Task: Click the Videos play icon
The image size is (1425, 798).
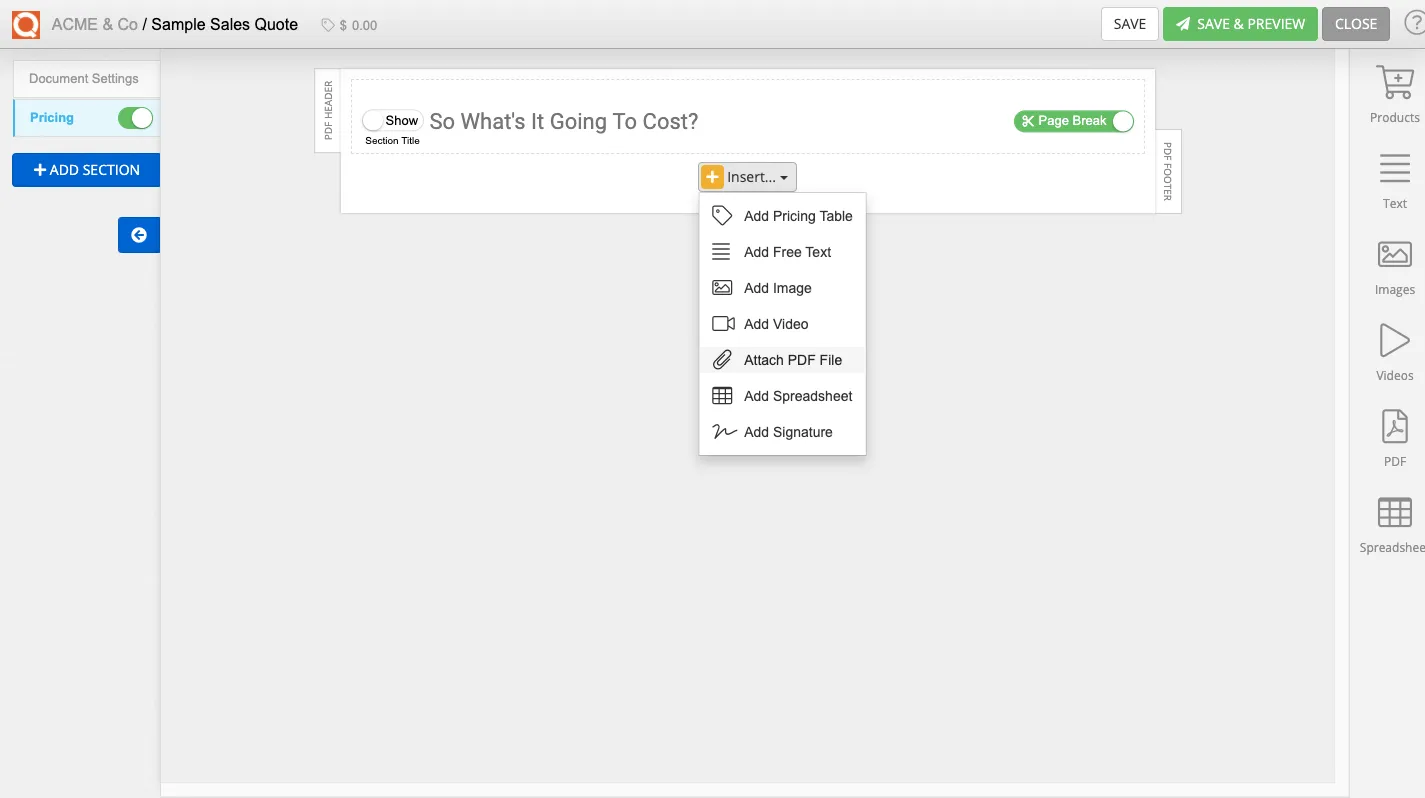Action: pos(1394,341)
